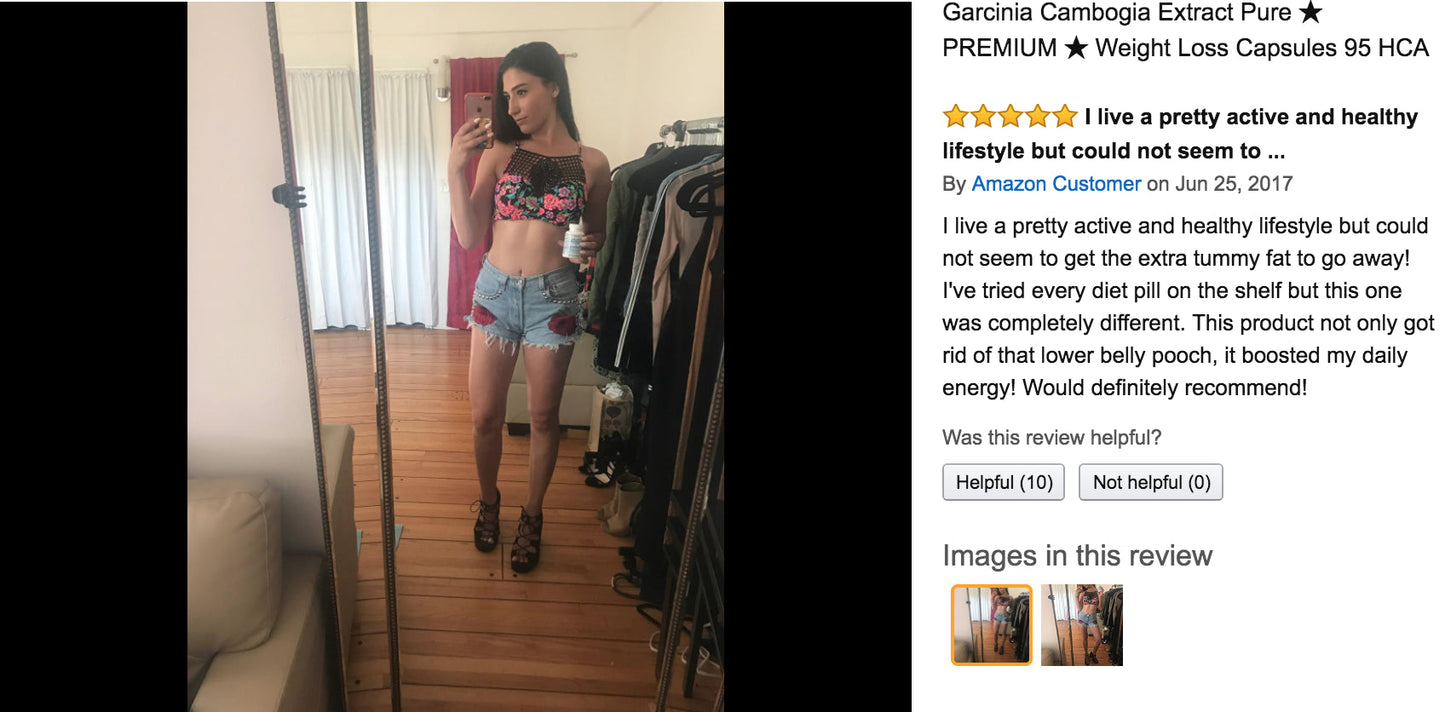The image size is (1445, 712).
Task: Click the review date Jun 25, 2017
Action: tap(1234, 184)
